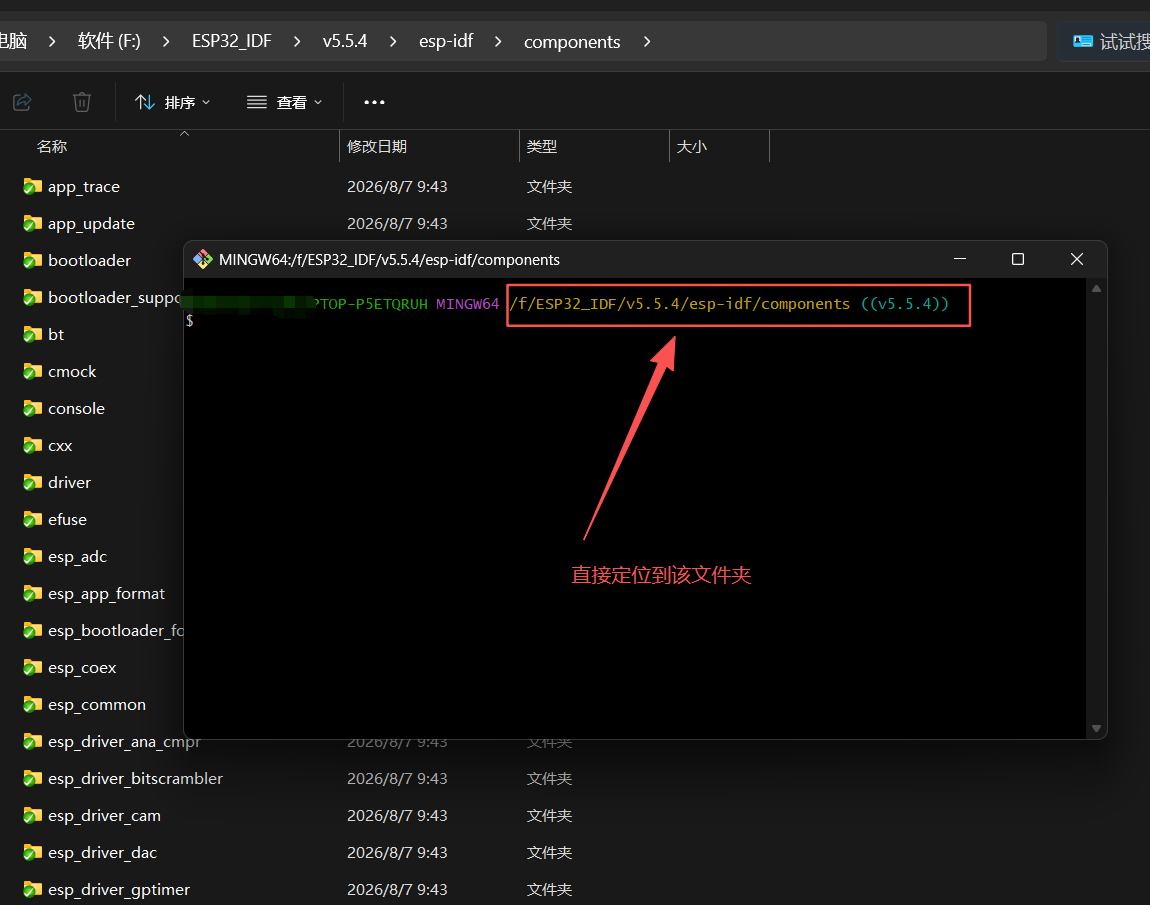Select the esp_common folder icon
The height and width of the screenshot is (905, 1150).
tap(32, 705)
